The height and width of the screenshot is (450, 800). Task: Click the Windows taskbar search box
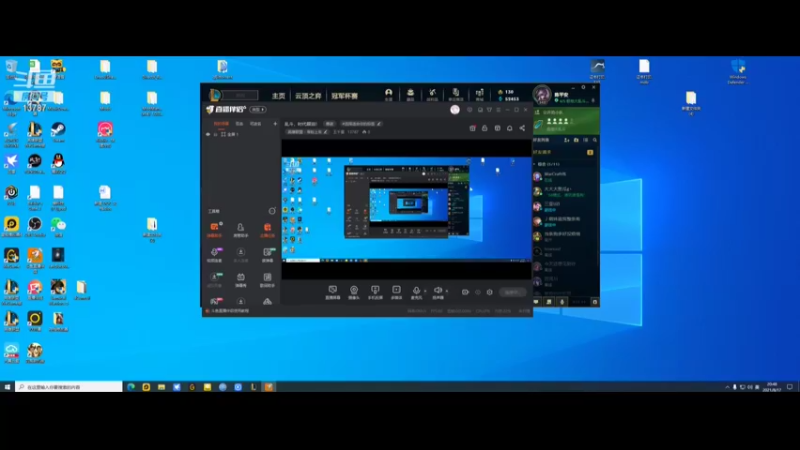[69, 387]
